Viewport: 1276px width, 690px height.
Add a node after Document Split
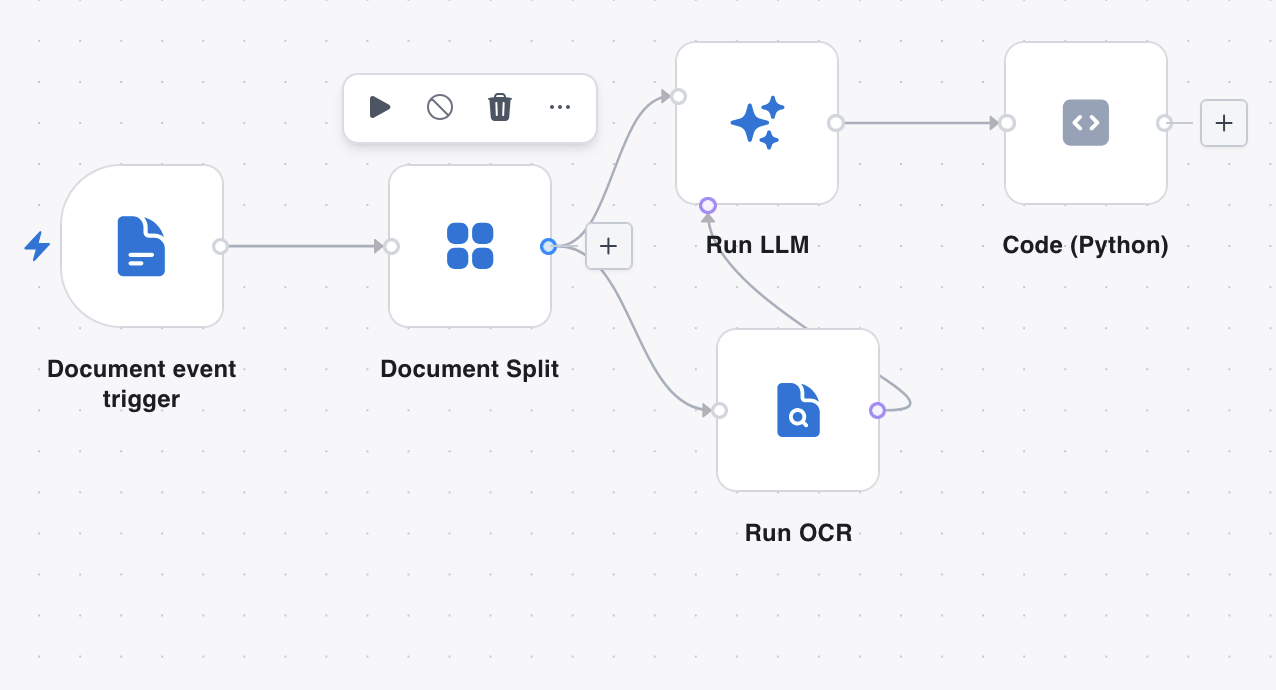click(x=609, y=246)
